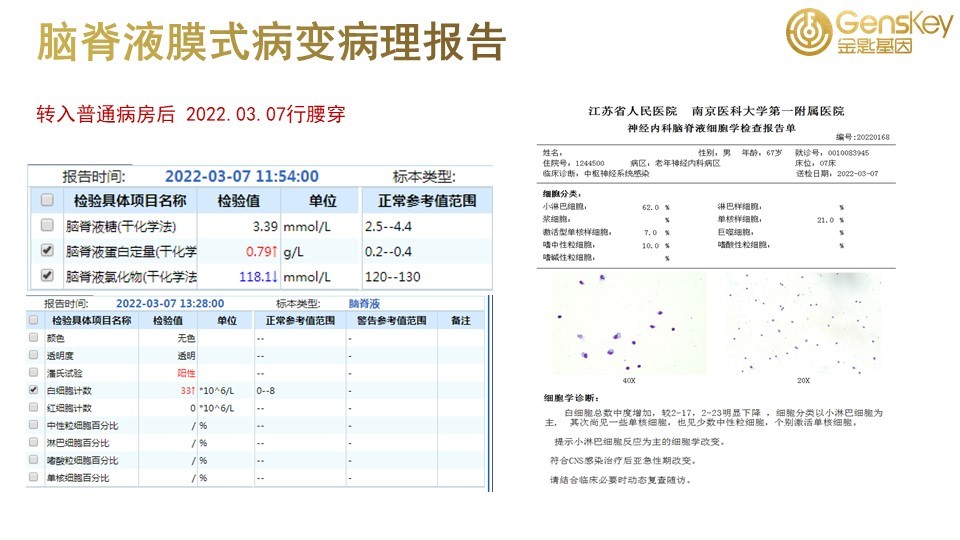Check the 潘氏试验 row checkbox
The width and height of the screenshot is (960, 540).
click(x=34, y=372)
